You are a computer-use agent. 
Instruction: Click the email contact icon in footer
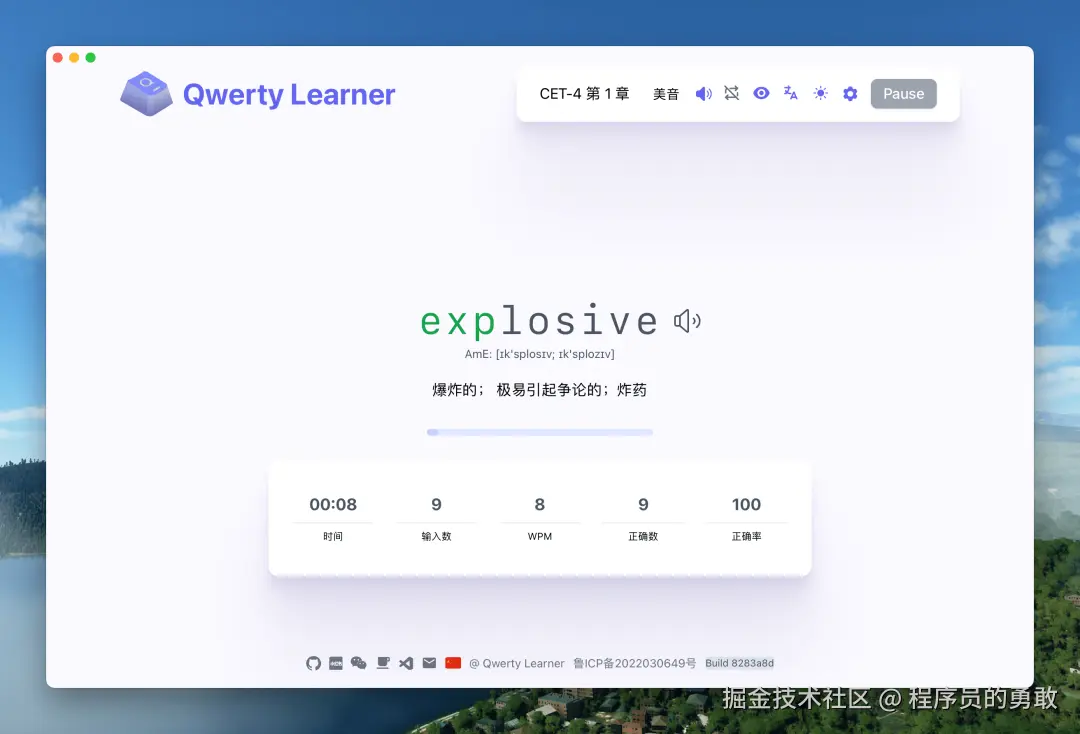(429, 663)
